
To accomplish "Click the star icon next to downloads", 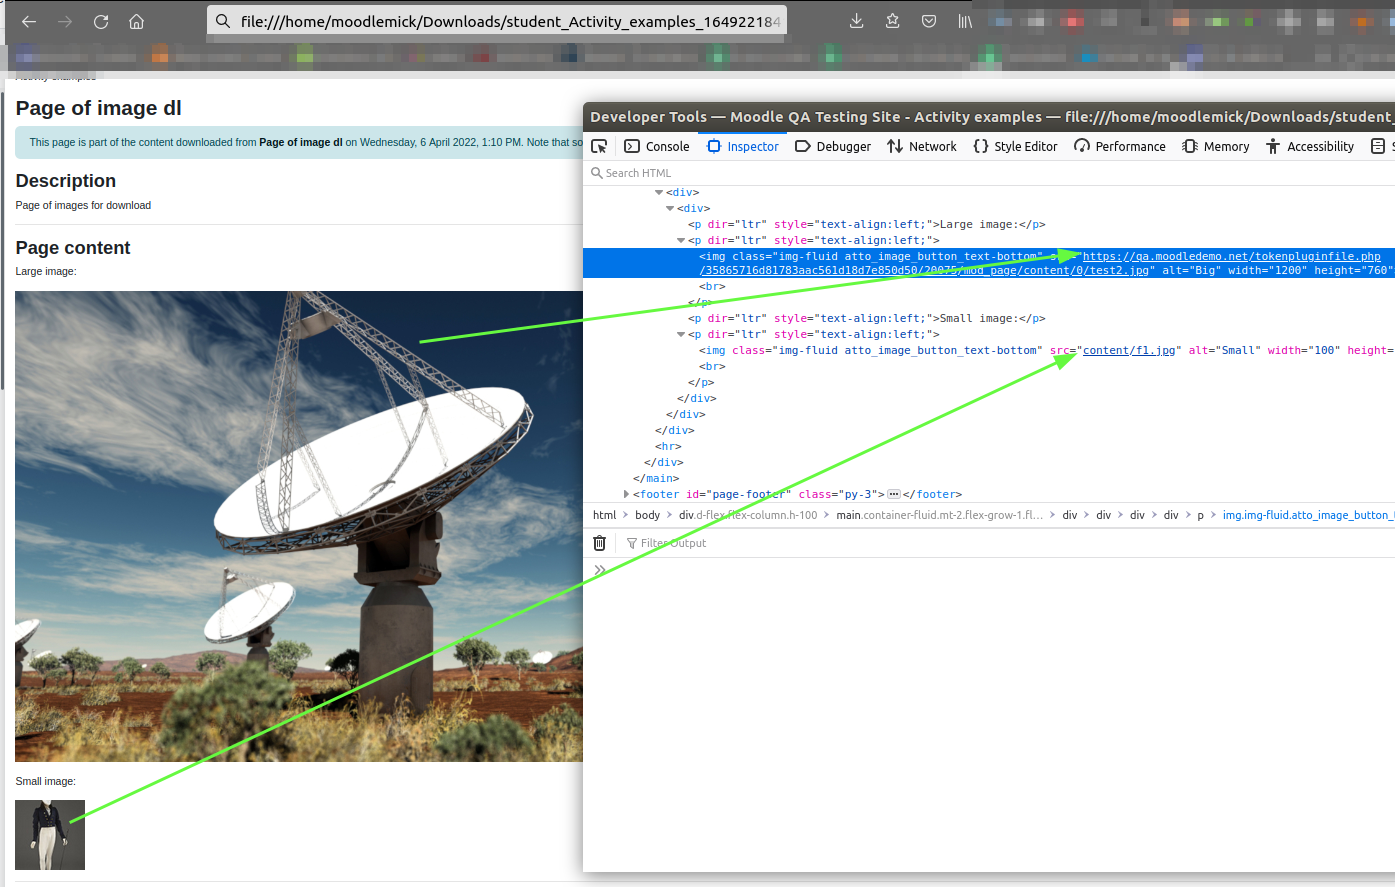I will coord(893,21).
